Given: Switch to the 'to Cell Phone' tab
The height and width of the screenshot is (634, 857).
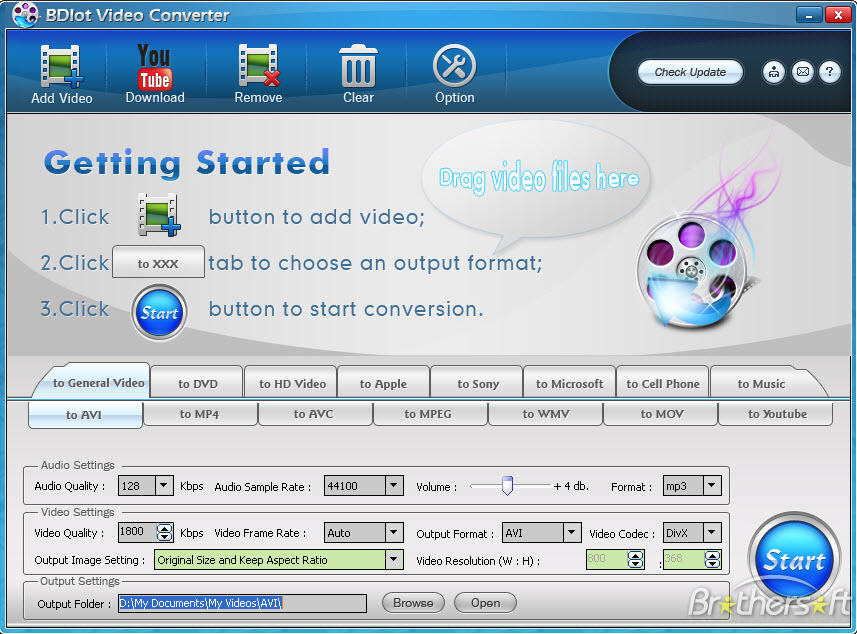Looking at the screenshot, I should coord(663,384).
